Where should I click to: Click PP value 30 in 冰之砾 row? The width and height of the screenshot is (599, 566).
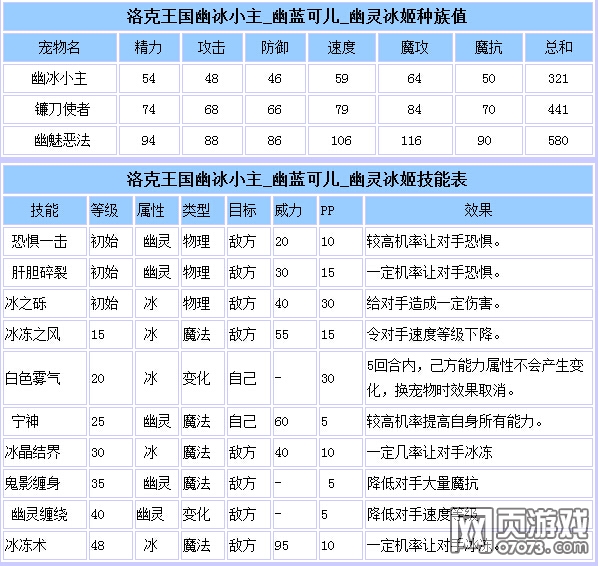328,304
